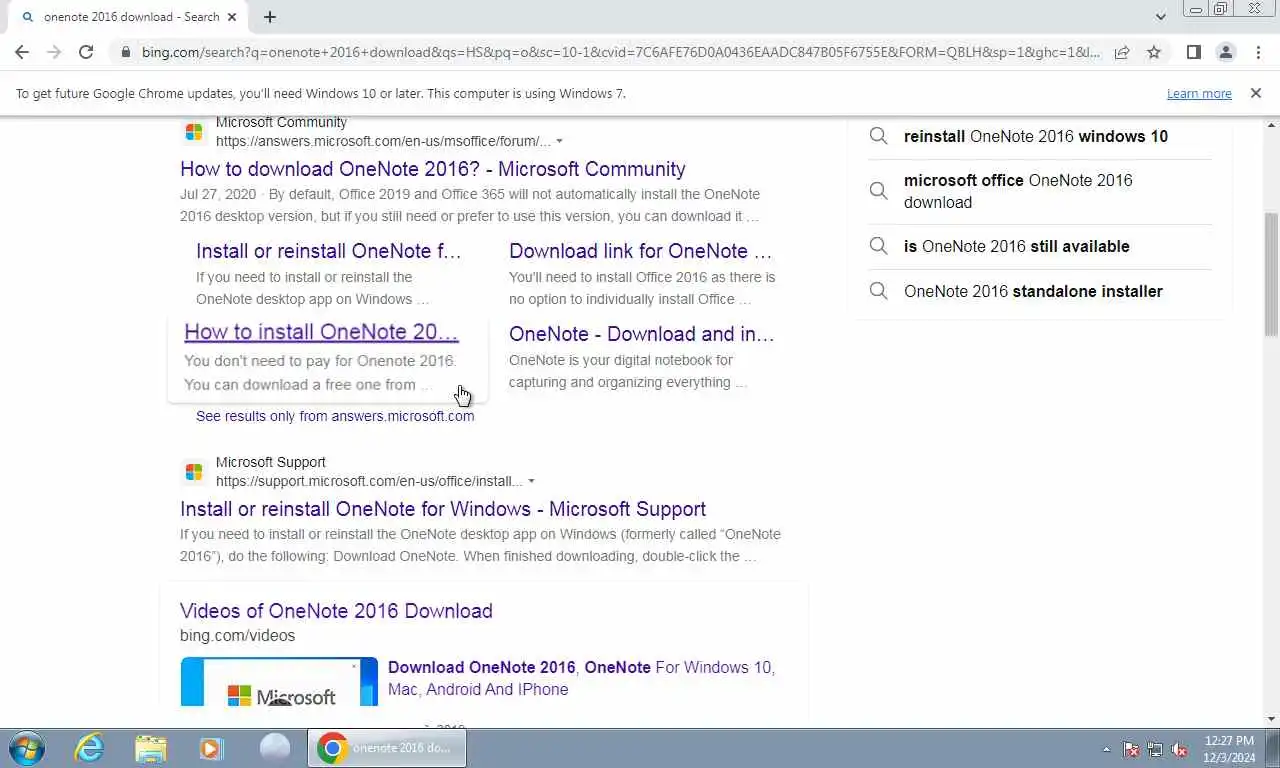This screenshot has width=1280, height=768.
Task: Open Install or reinstall OneNote sublink
Action: click(x=329, y=251)
